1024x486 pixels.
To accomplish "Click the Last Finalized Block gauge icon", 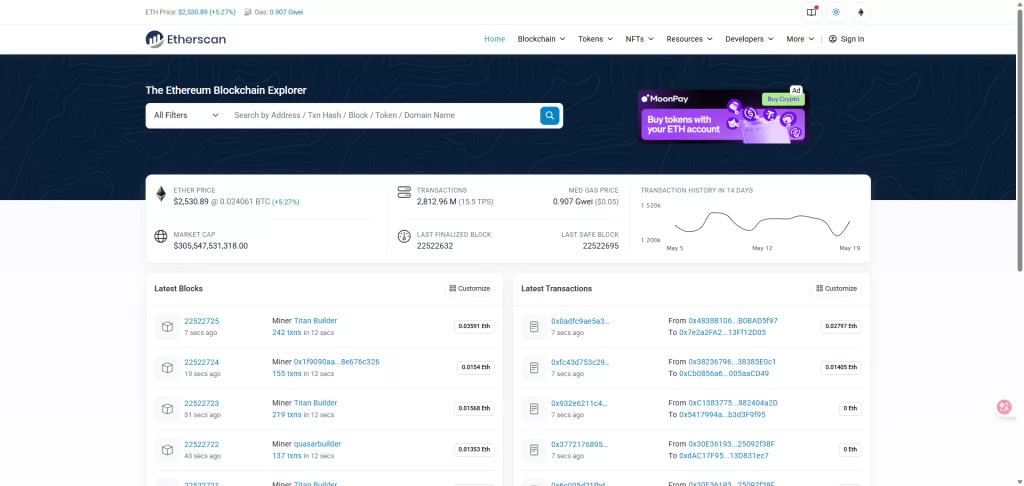I will point(404,236).
